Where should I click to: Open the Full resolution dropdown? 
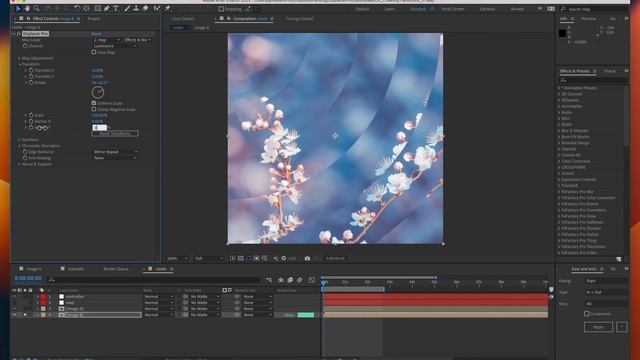click(209, 258)
